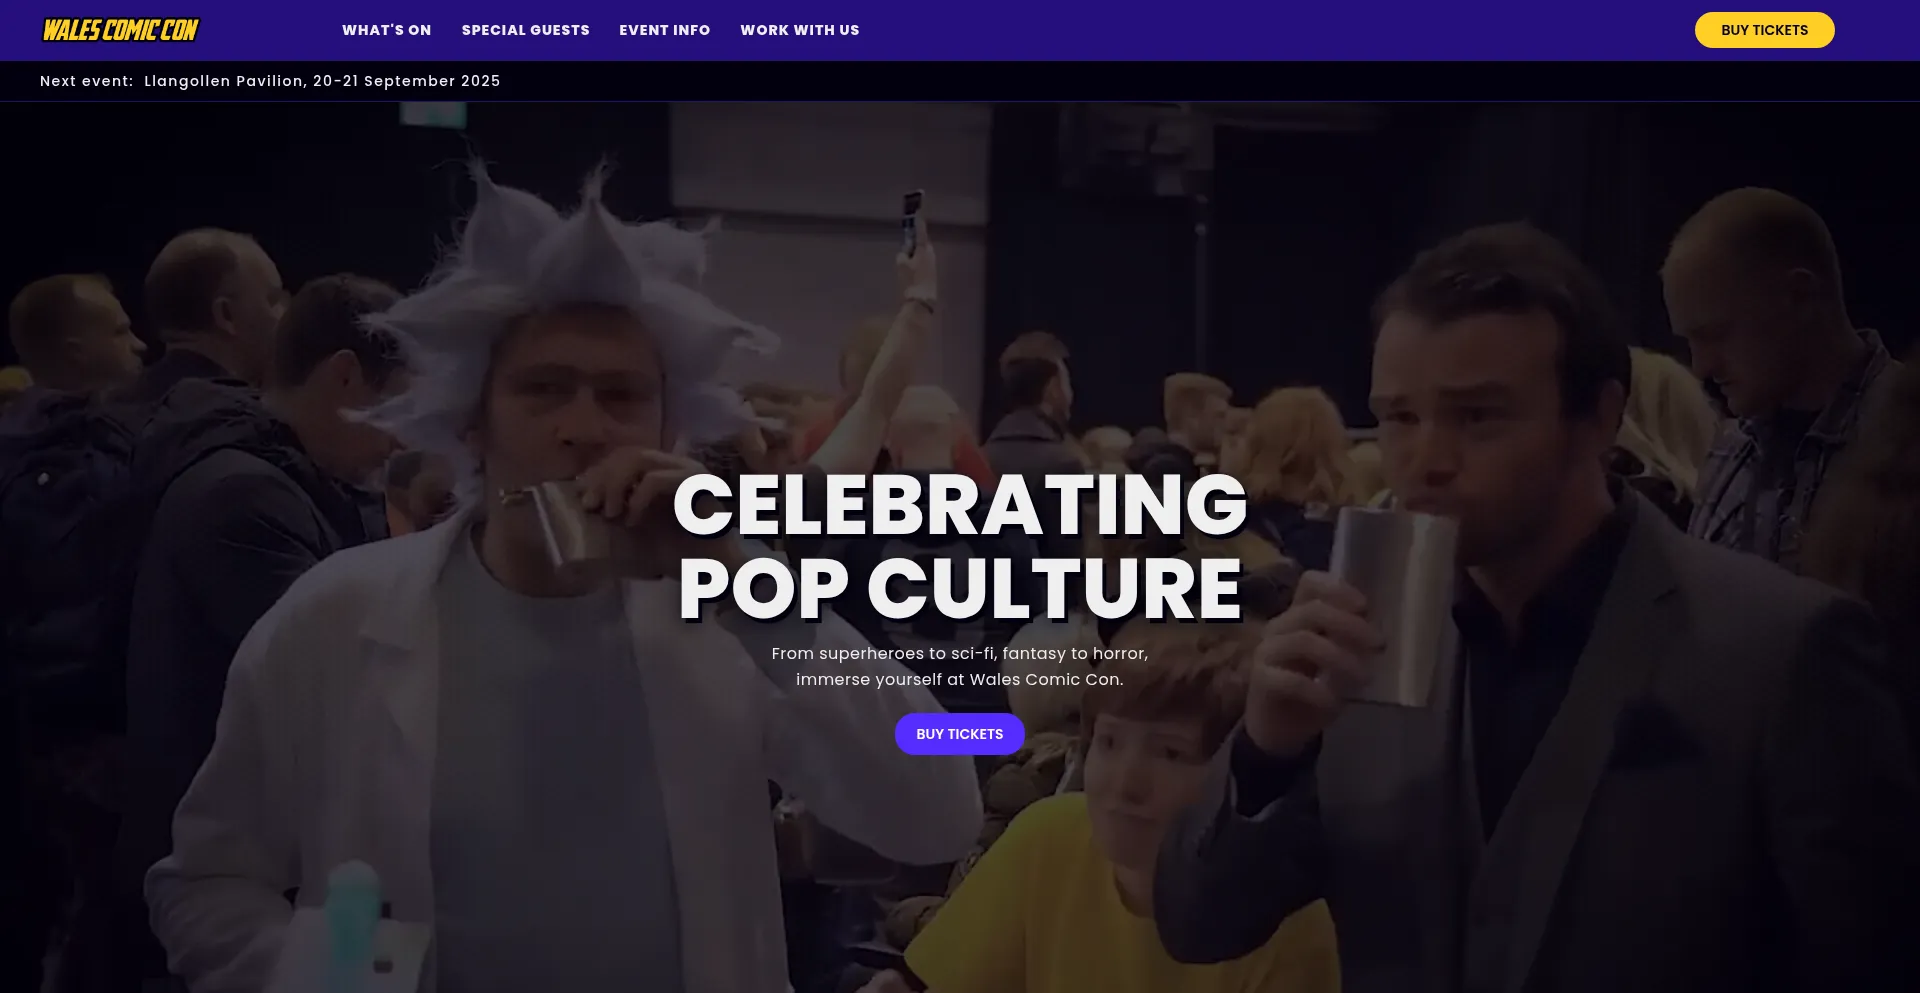This screenshot has width=1920, height=993.
Task: Click the yellow Buy Tickets header button
Action: 1764,30
